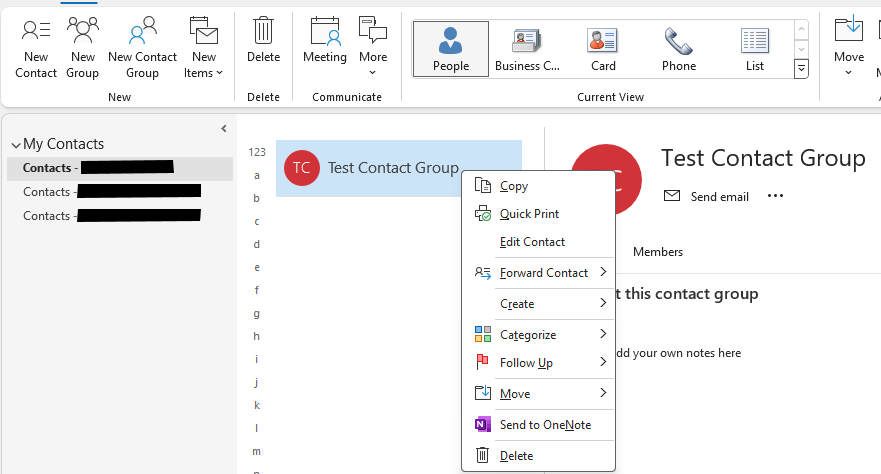The width and height of the screenshot is (881, 474).
Task: Create a New Contact Group
Action: [x=142, y=48]
